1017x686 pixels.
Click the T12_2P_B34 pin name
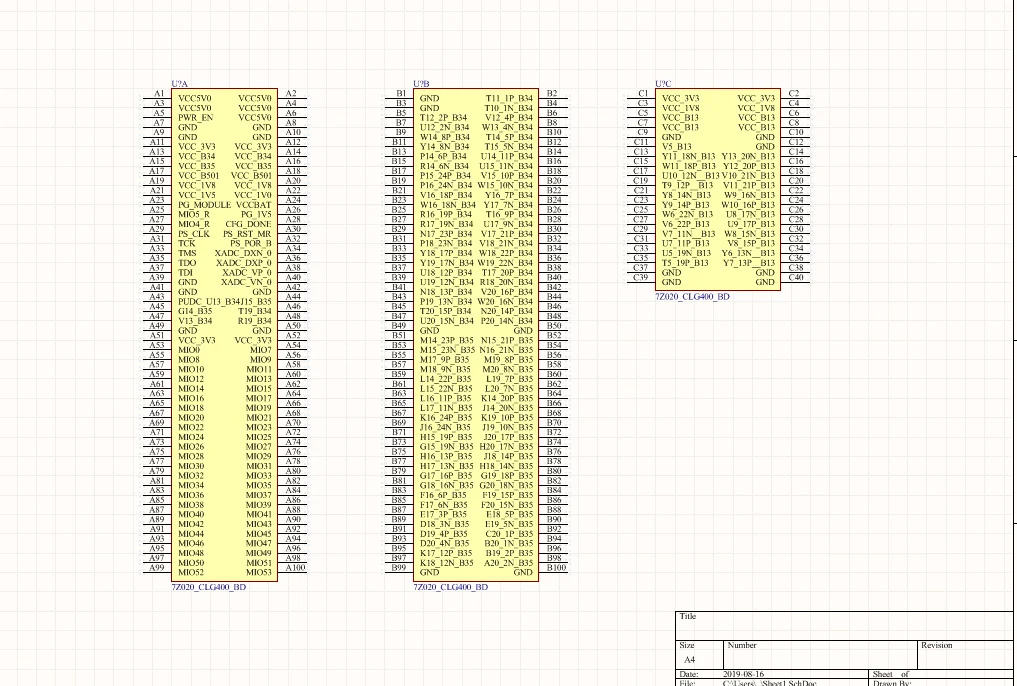tap(443, 117)
